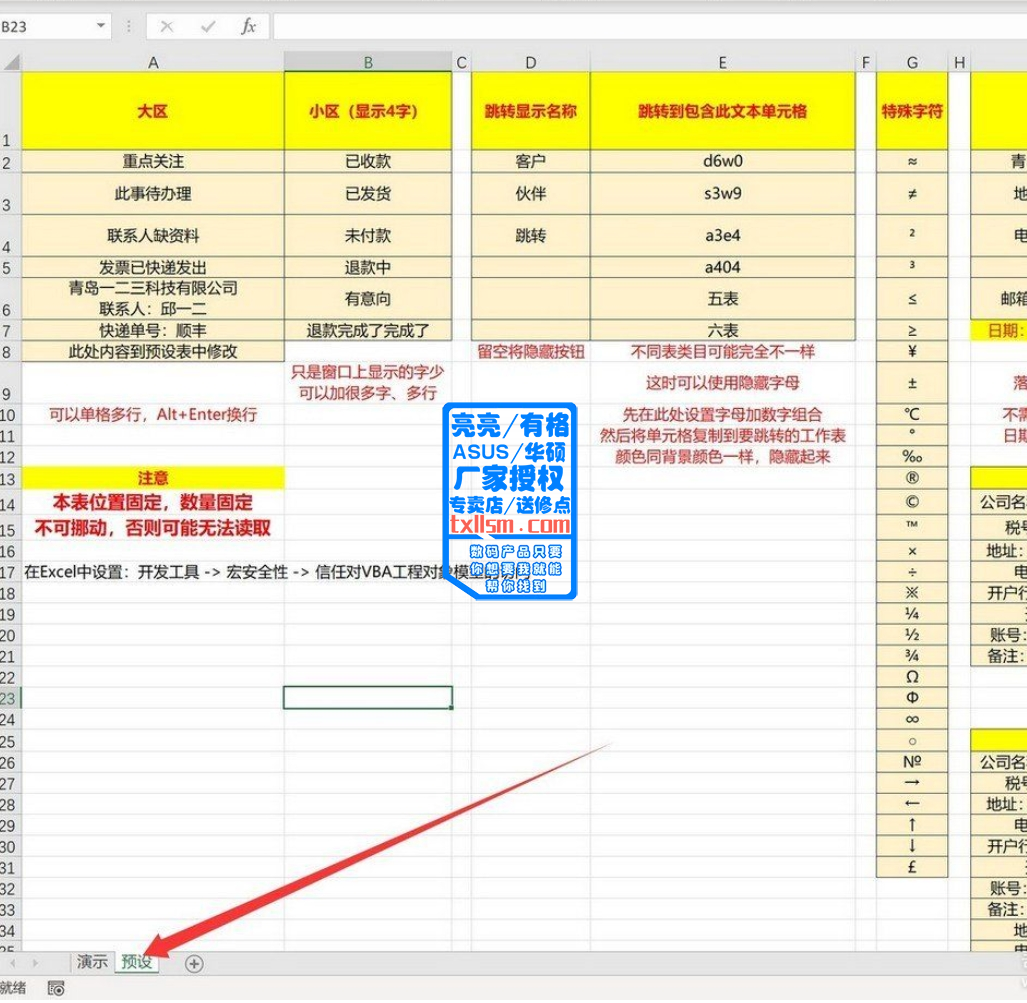The width and height of the screenshot is (1027, 1003).
Task: Click the Name Box showing B23
Action: coord(45,27)
